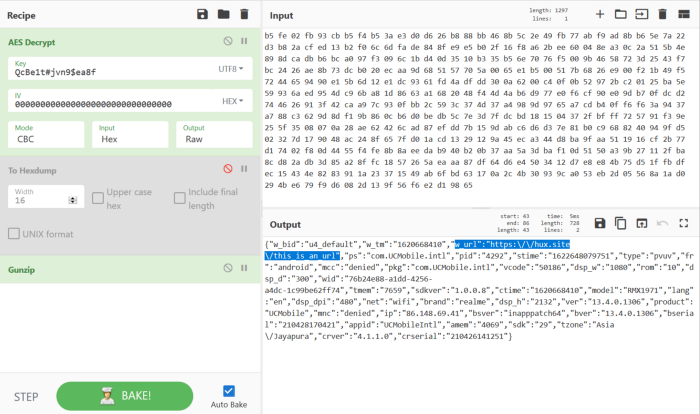
Task: Maximise the output pane
Action: tap(683, 223)
